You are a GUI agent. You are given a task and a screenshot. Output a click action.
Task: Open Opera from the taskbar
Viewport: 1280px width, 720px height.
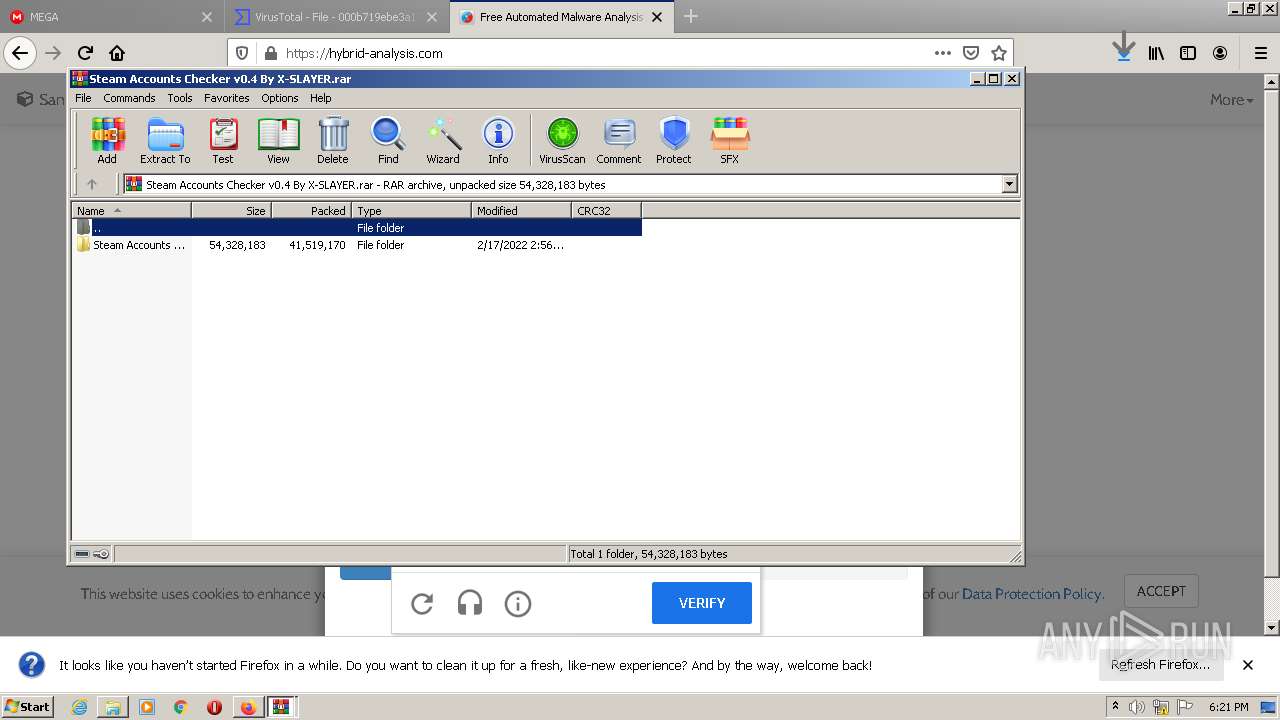[x=214, y=707]
